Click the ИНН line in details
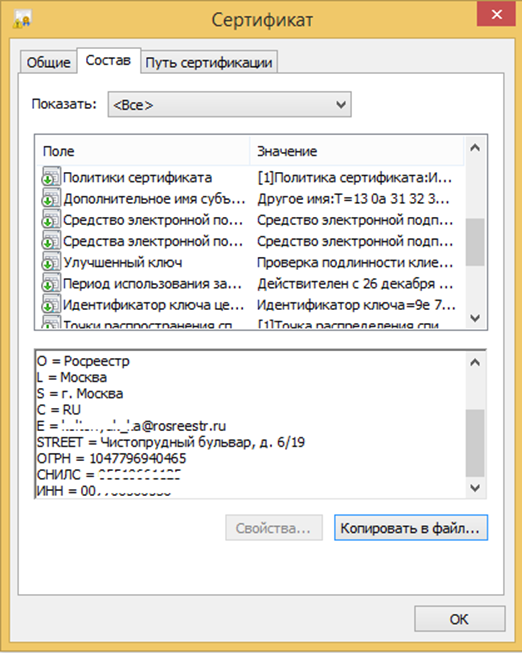This screenshot has width=522, height=653. [x=104, y=491]
